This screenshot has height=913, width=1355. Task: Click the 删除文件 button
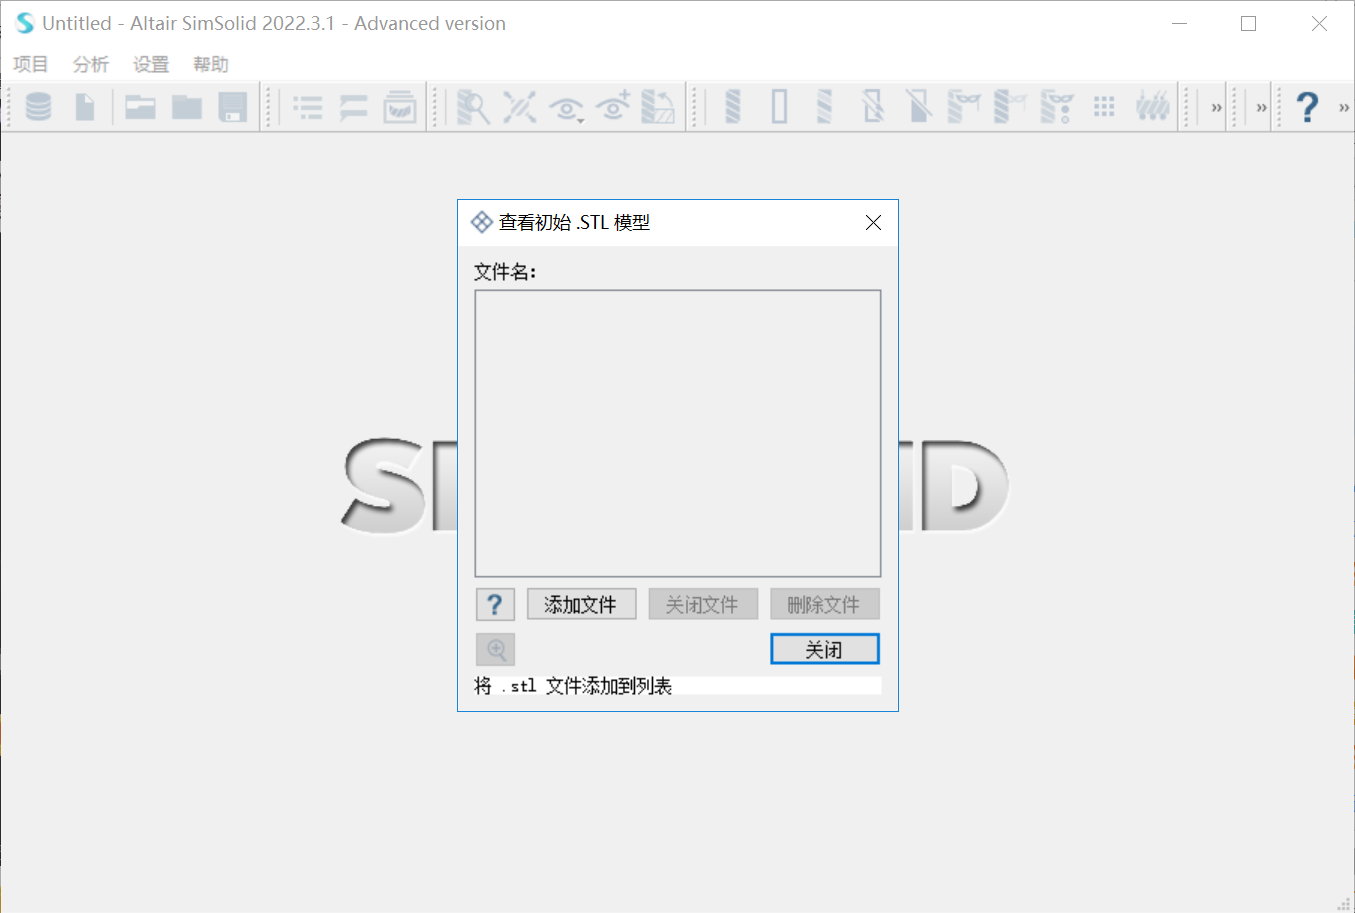(825, 604)
